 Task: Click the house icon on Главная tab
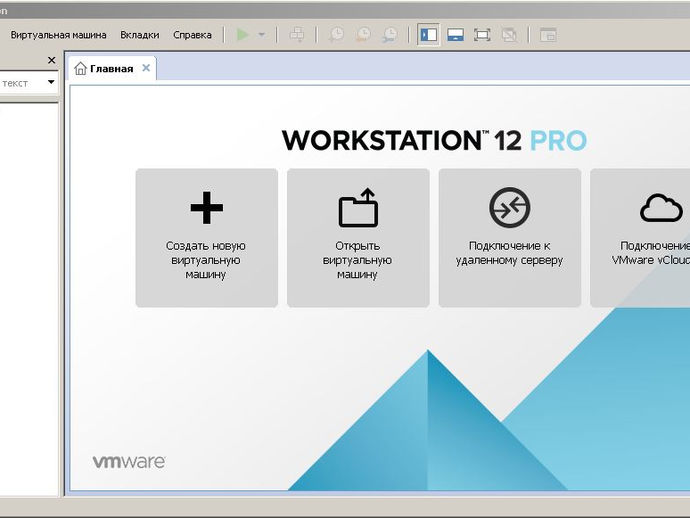click(x=80, y=68)
